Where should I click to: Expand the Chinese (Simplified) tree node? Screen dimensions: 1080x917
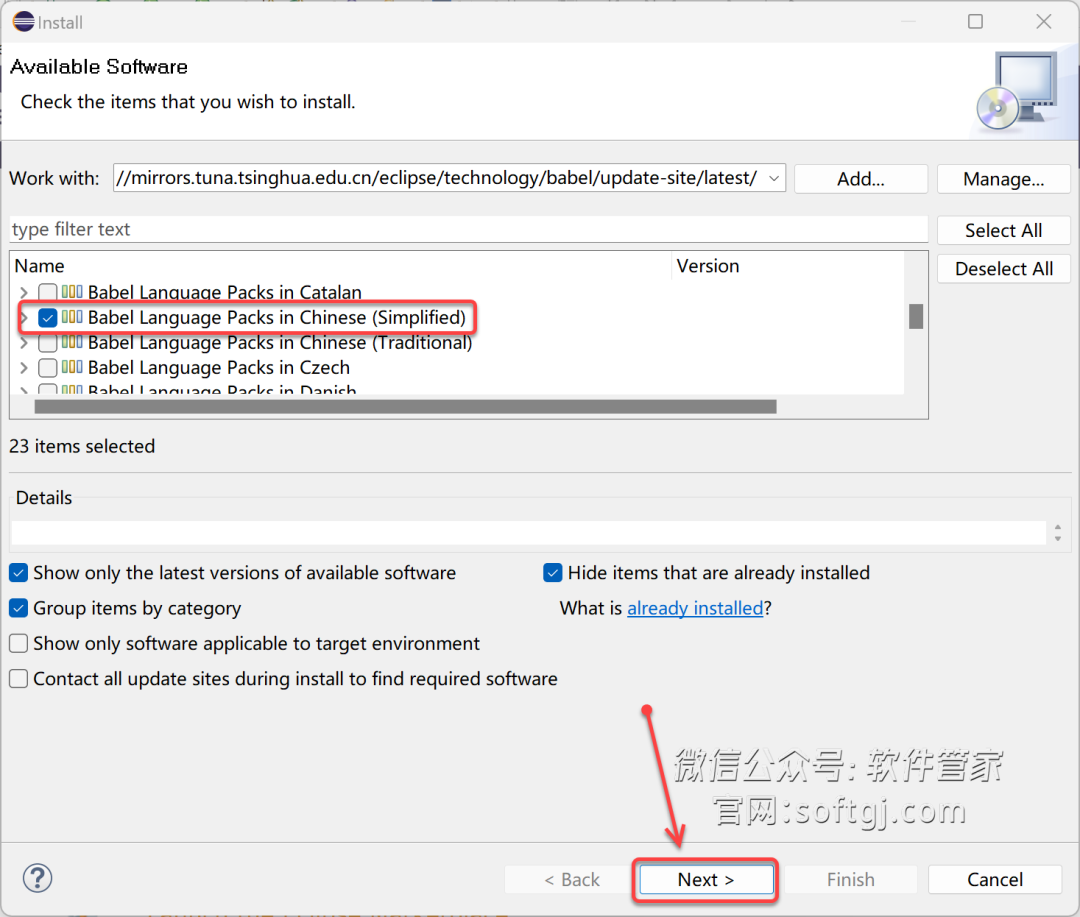pos(23,318)
